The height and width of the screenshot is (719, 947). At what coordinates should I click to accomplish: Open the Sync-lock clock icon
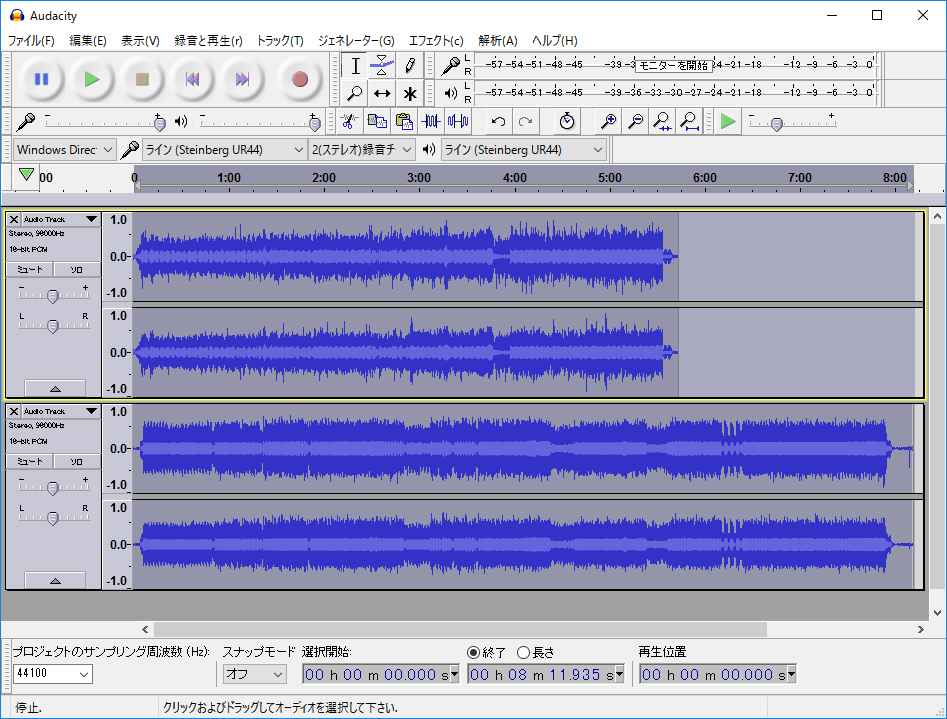click(x=567, y=121)
